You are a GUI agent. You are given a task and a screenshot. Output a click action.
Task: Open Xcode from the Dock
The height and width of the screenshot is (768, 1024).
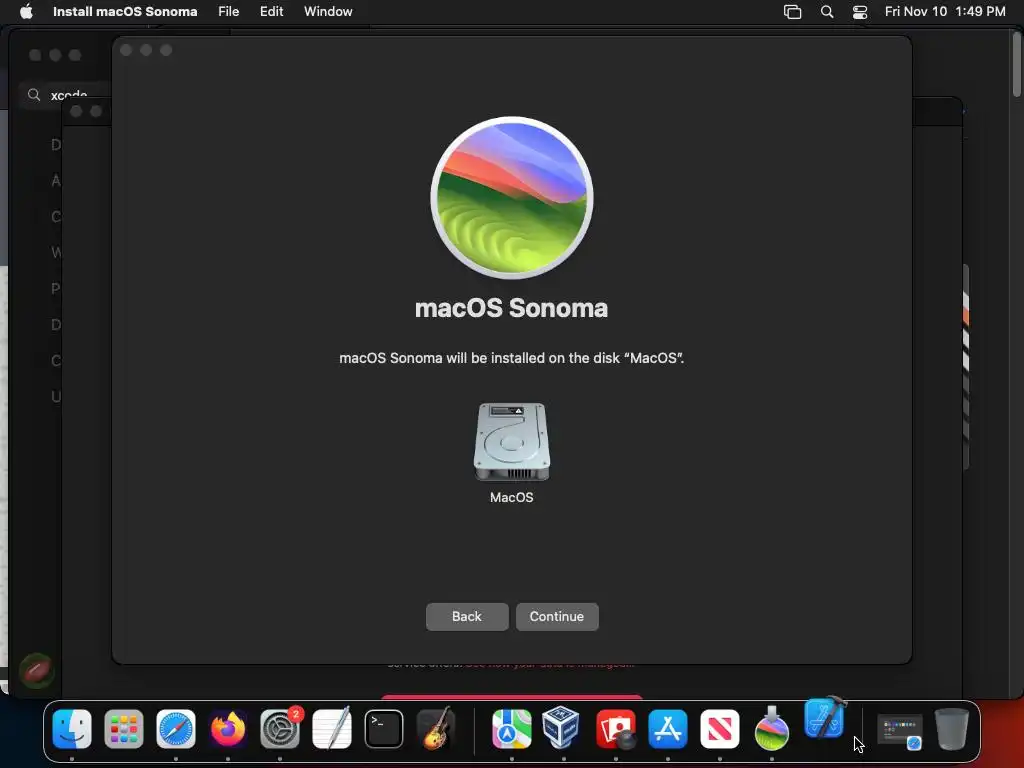coord(825,718)
